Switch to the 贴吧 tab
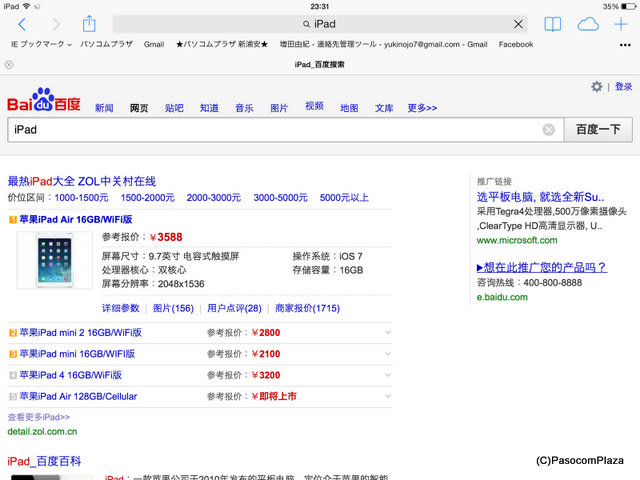The height and width of the screenshot is (480, 640). pos(174,108)
